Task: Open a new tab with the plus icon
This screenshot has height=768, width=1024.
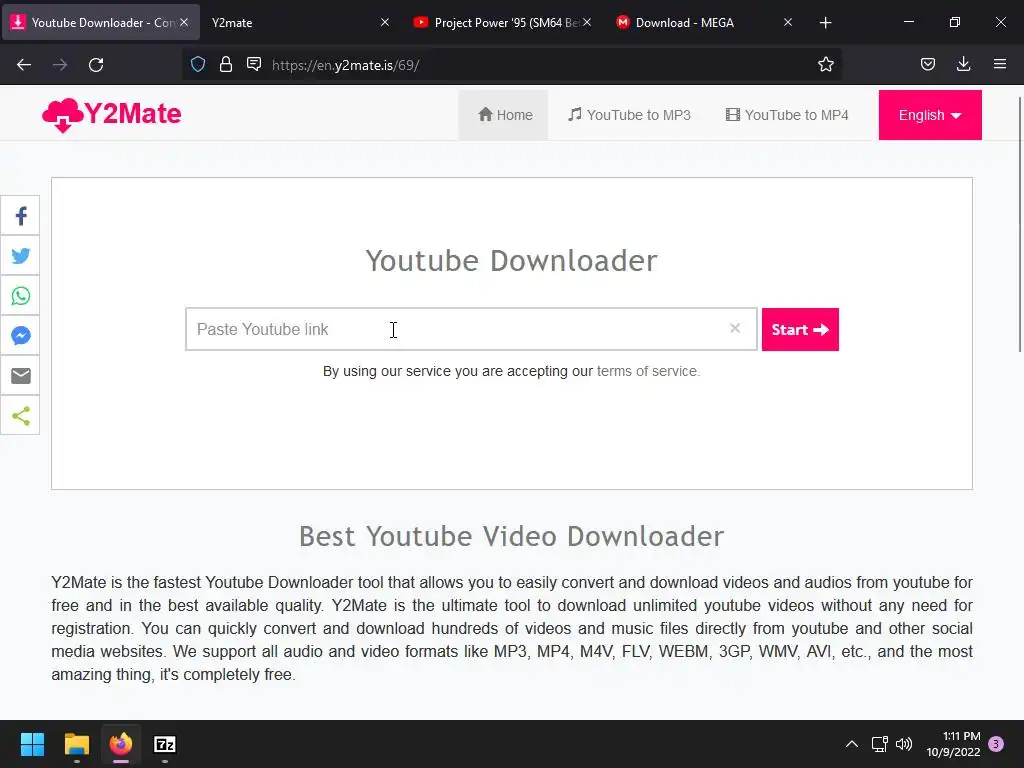Action: [x=825, y=23]
